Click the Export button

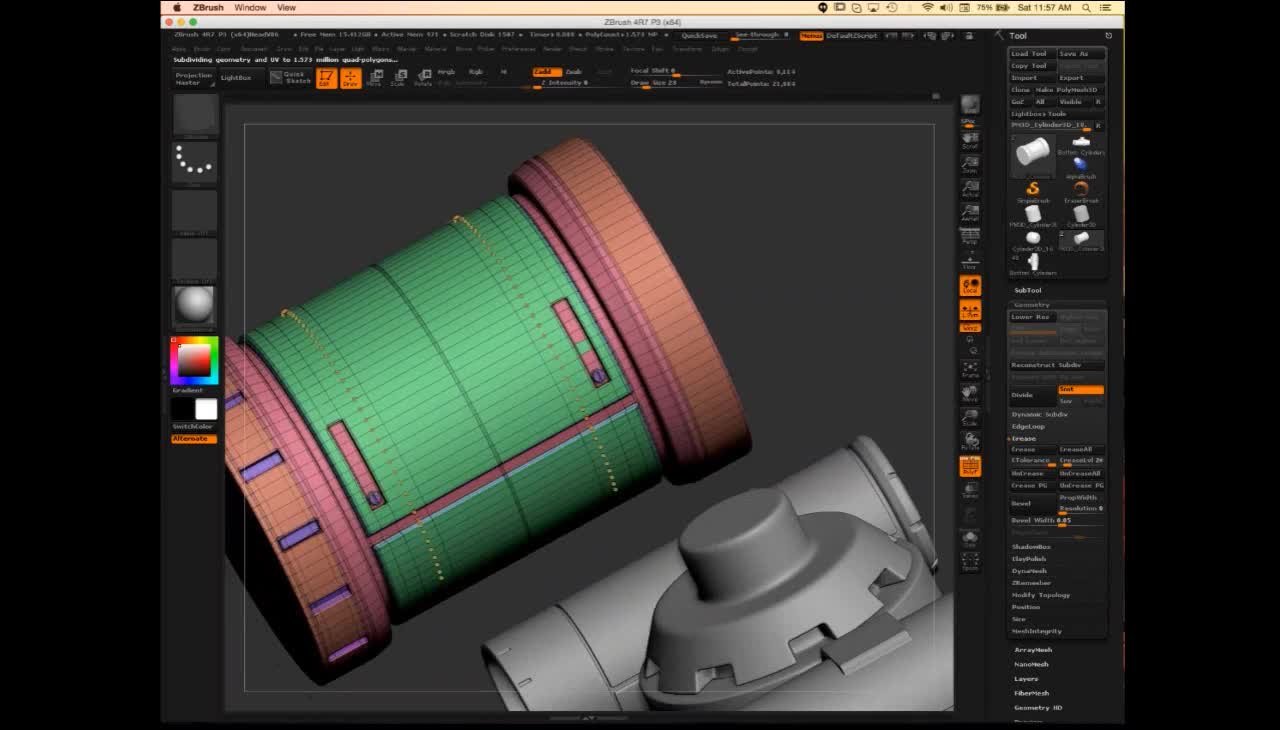(x=1080, y=78)
